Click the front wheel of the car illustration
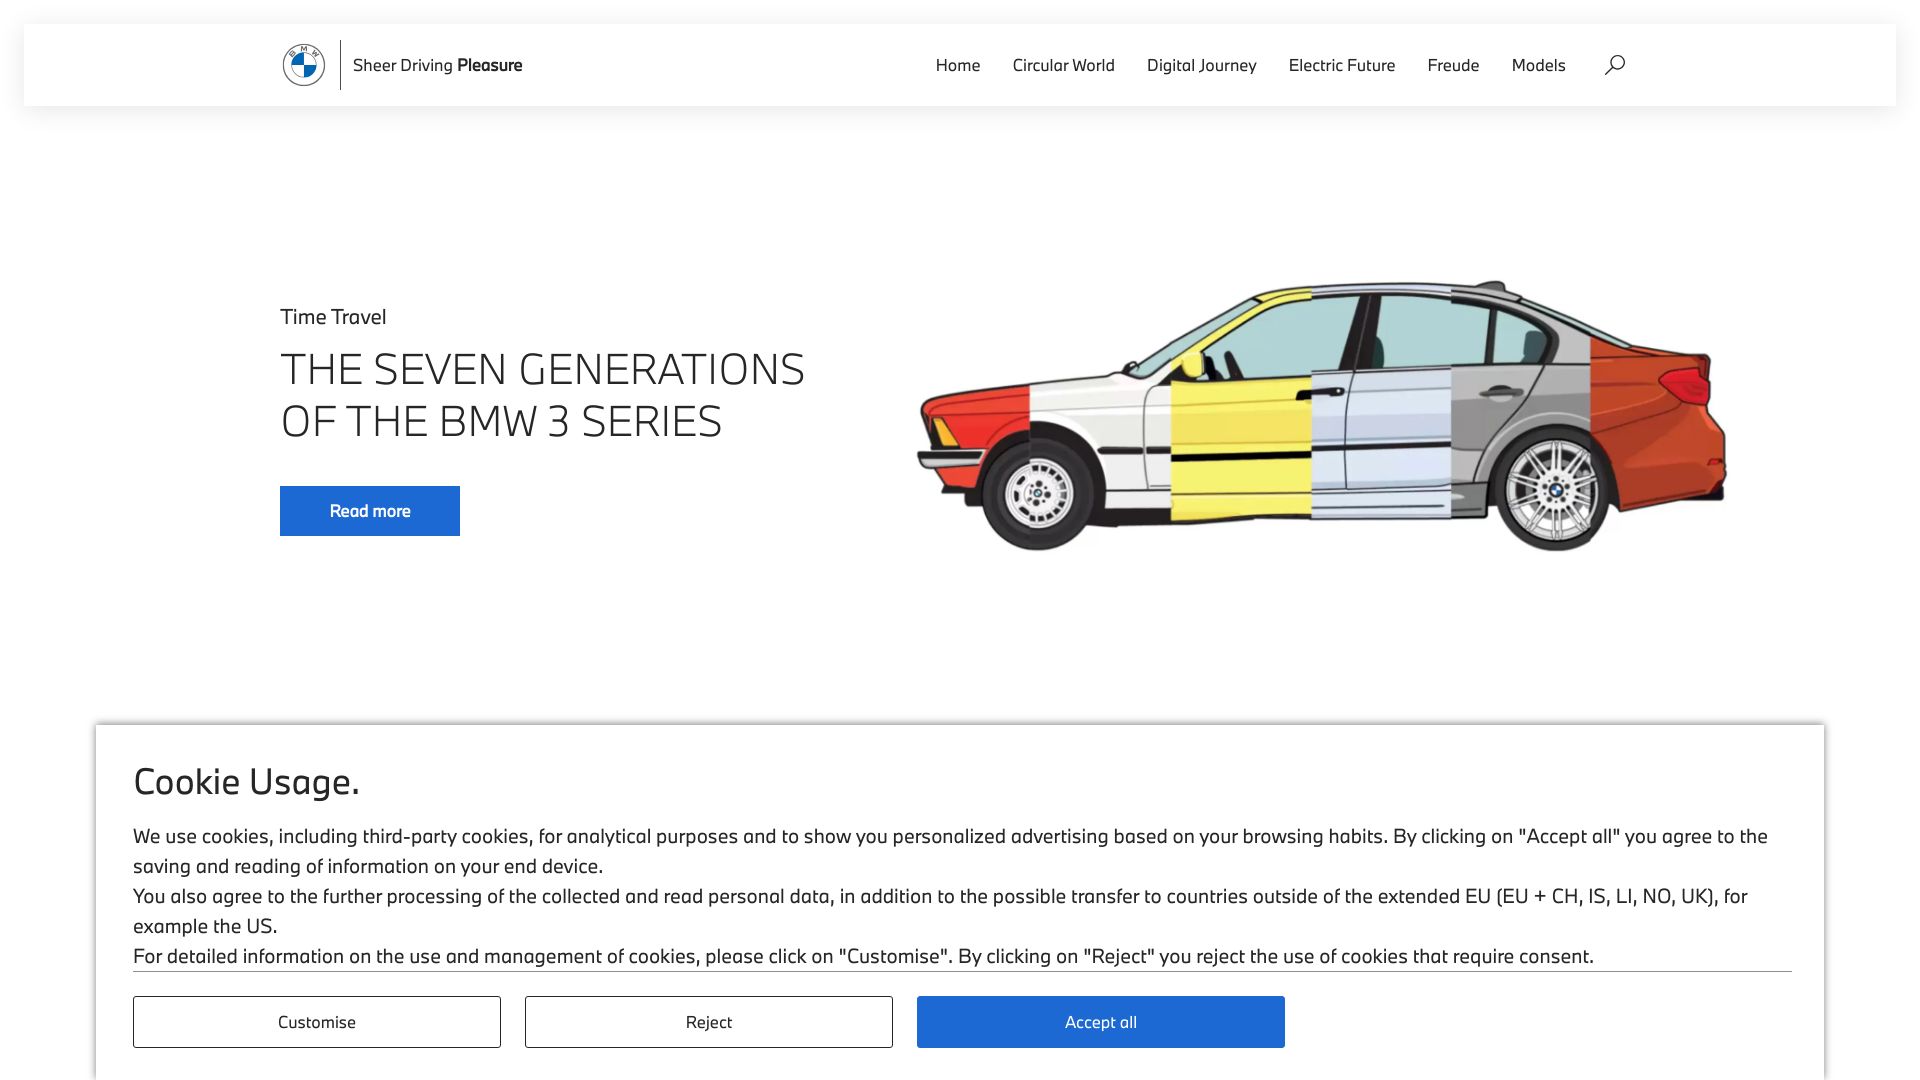The width and height of the screenshot is (1920, 1080). pos(1037,494)
